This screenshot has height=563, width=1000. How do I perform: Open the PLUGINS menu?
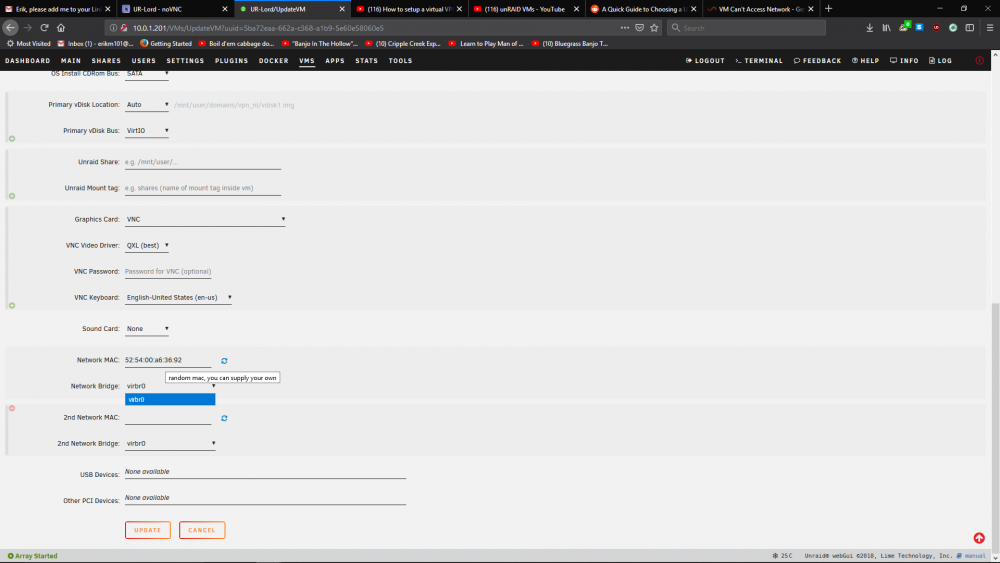pos(232,61)
